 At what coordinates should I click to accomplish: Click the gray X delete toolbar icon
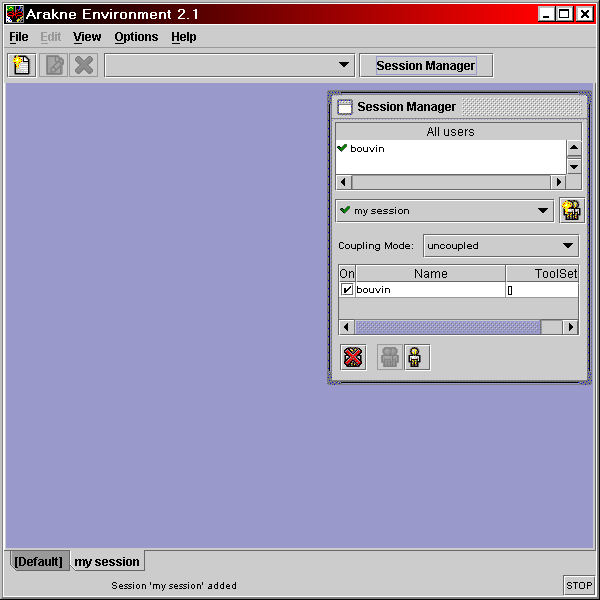coord(84,65)
